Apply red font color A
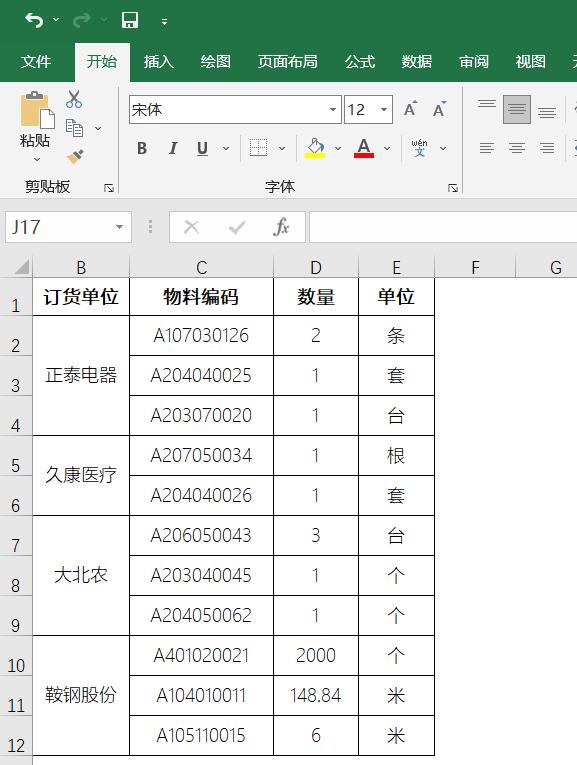Screen dimensions: 577x765 [x=364, y=148]
